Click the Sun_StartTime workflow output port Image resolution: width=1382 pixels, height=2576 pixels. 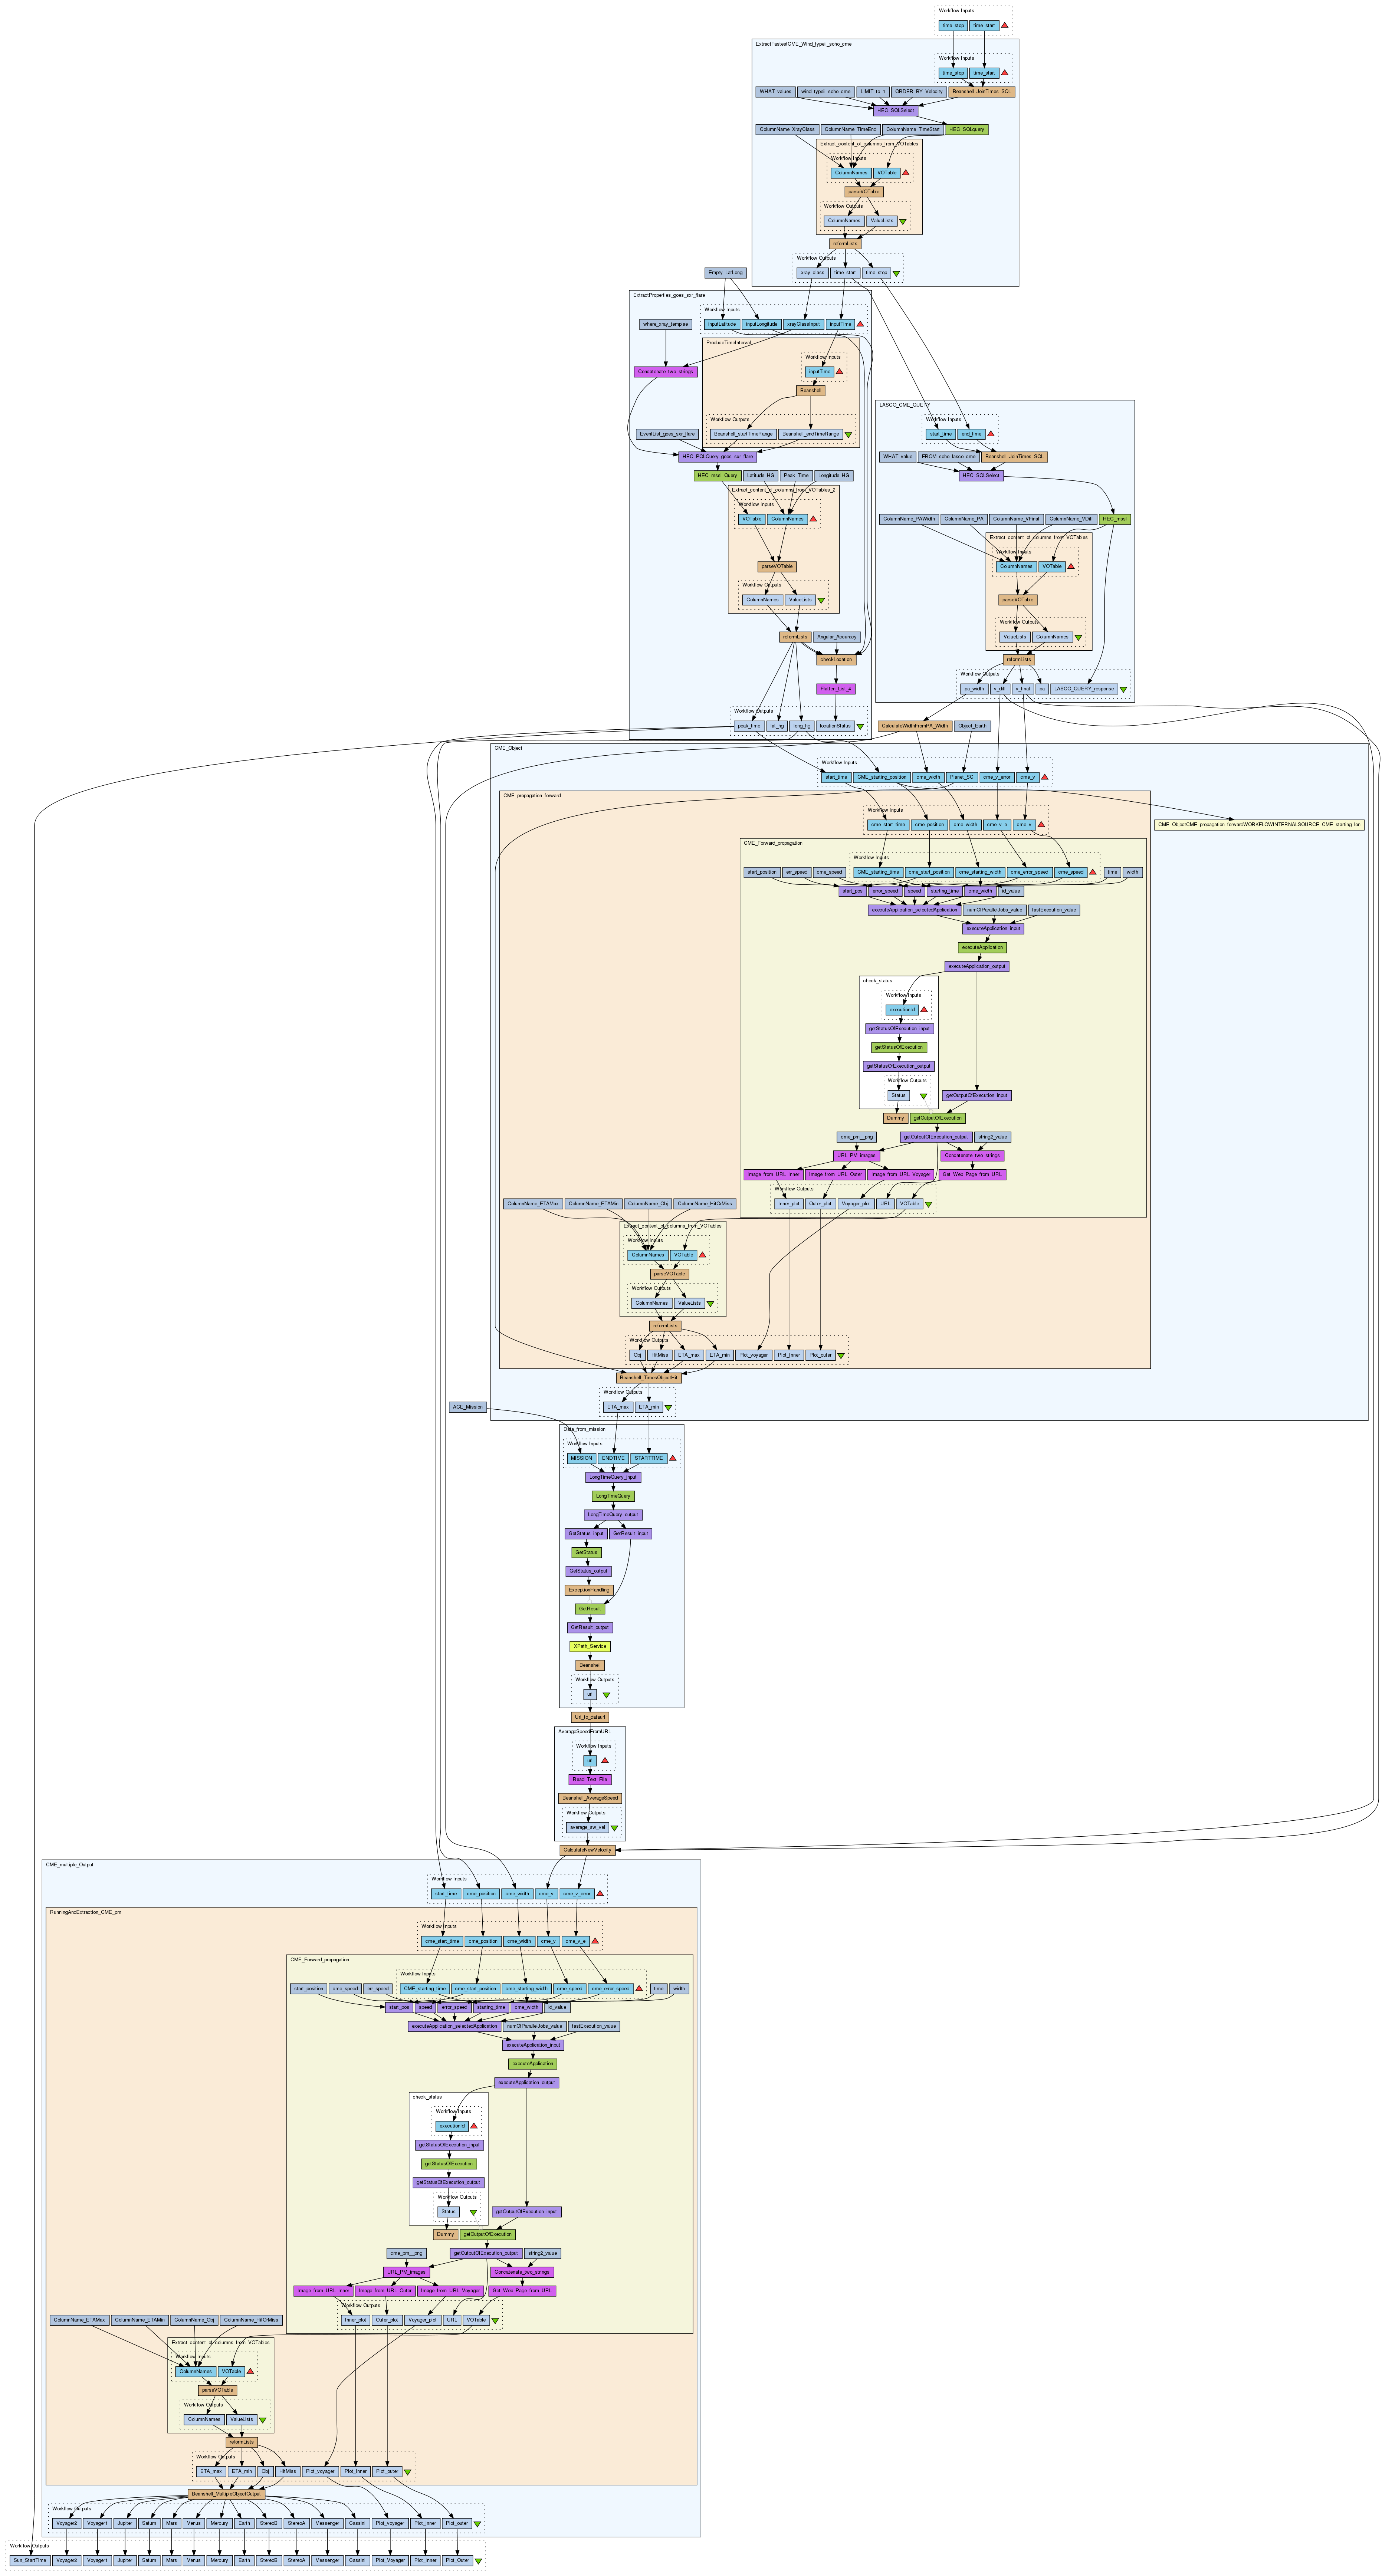30,2561
